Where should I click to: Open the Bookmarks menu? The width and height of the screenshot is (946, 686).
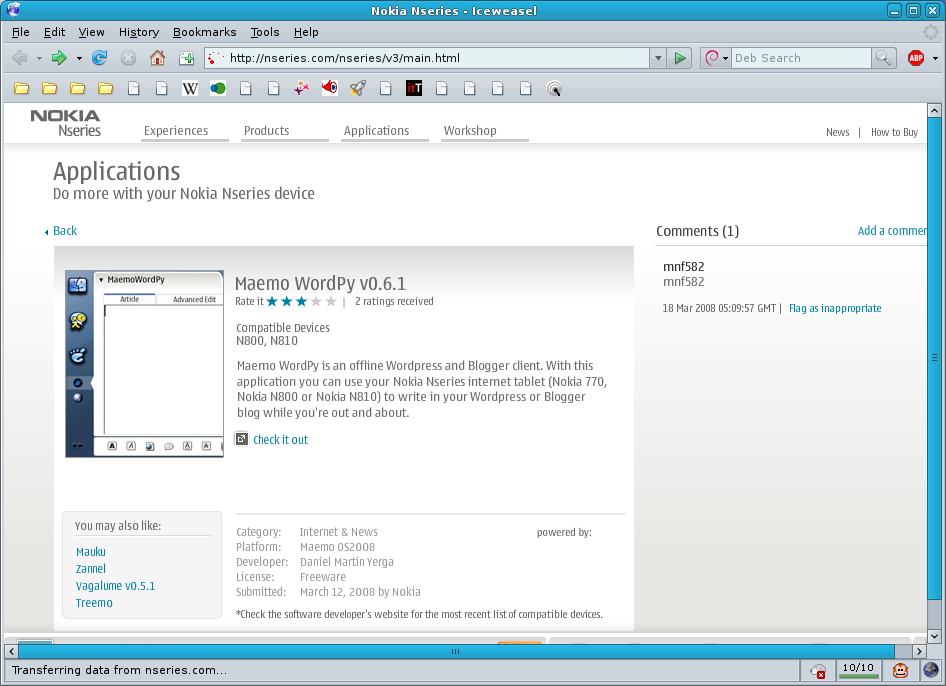click(x=205, y=32)
